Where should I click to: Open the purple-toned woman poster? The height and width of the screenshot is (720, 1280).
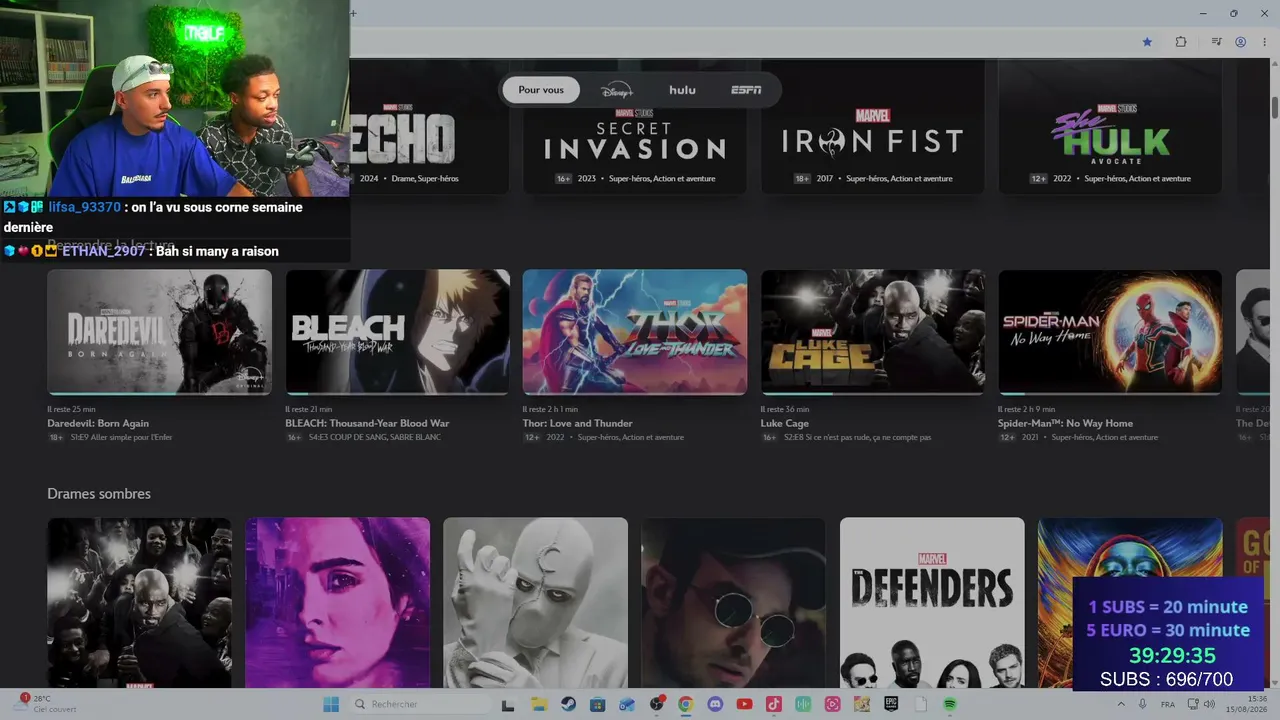click(338, 603)
